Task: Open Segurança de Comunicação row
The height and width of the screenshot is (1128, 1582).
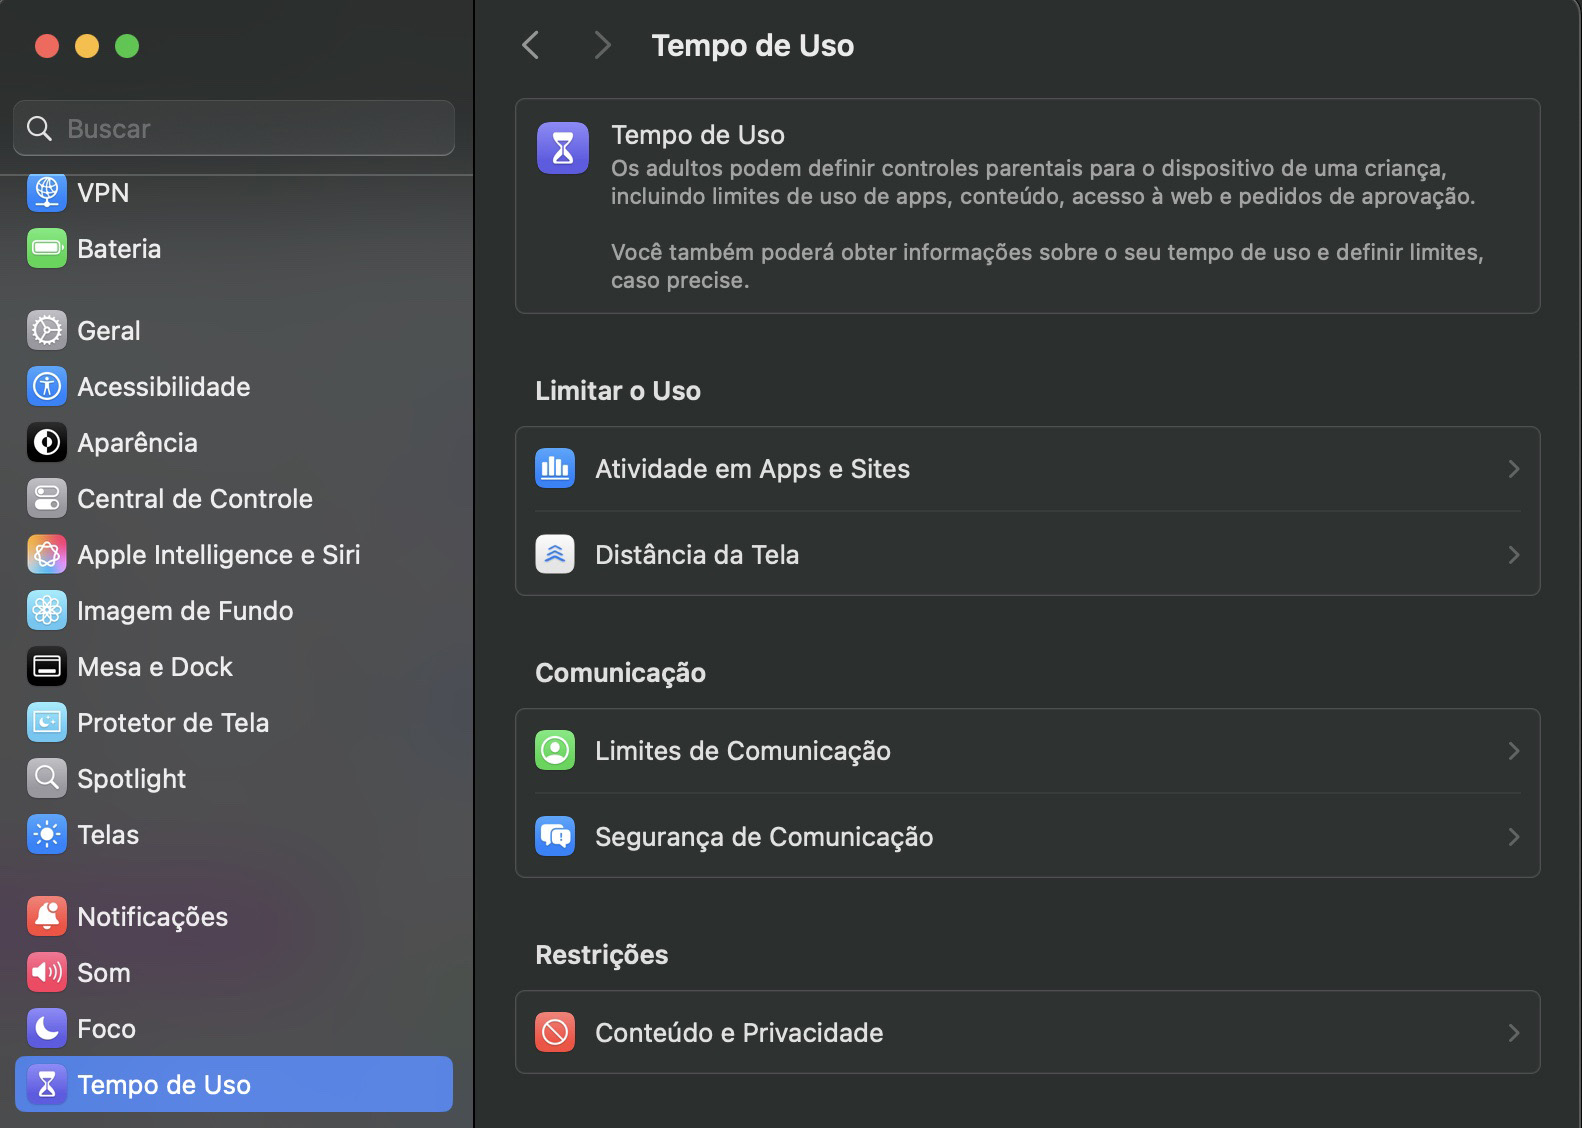Action: point(1027,836)
